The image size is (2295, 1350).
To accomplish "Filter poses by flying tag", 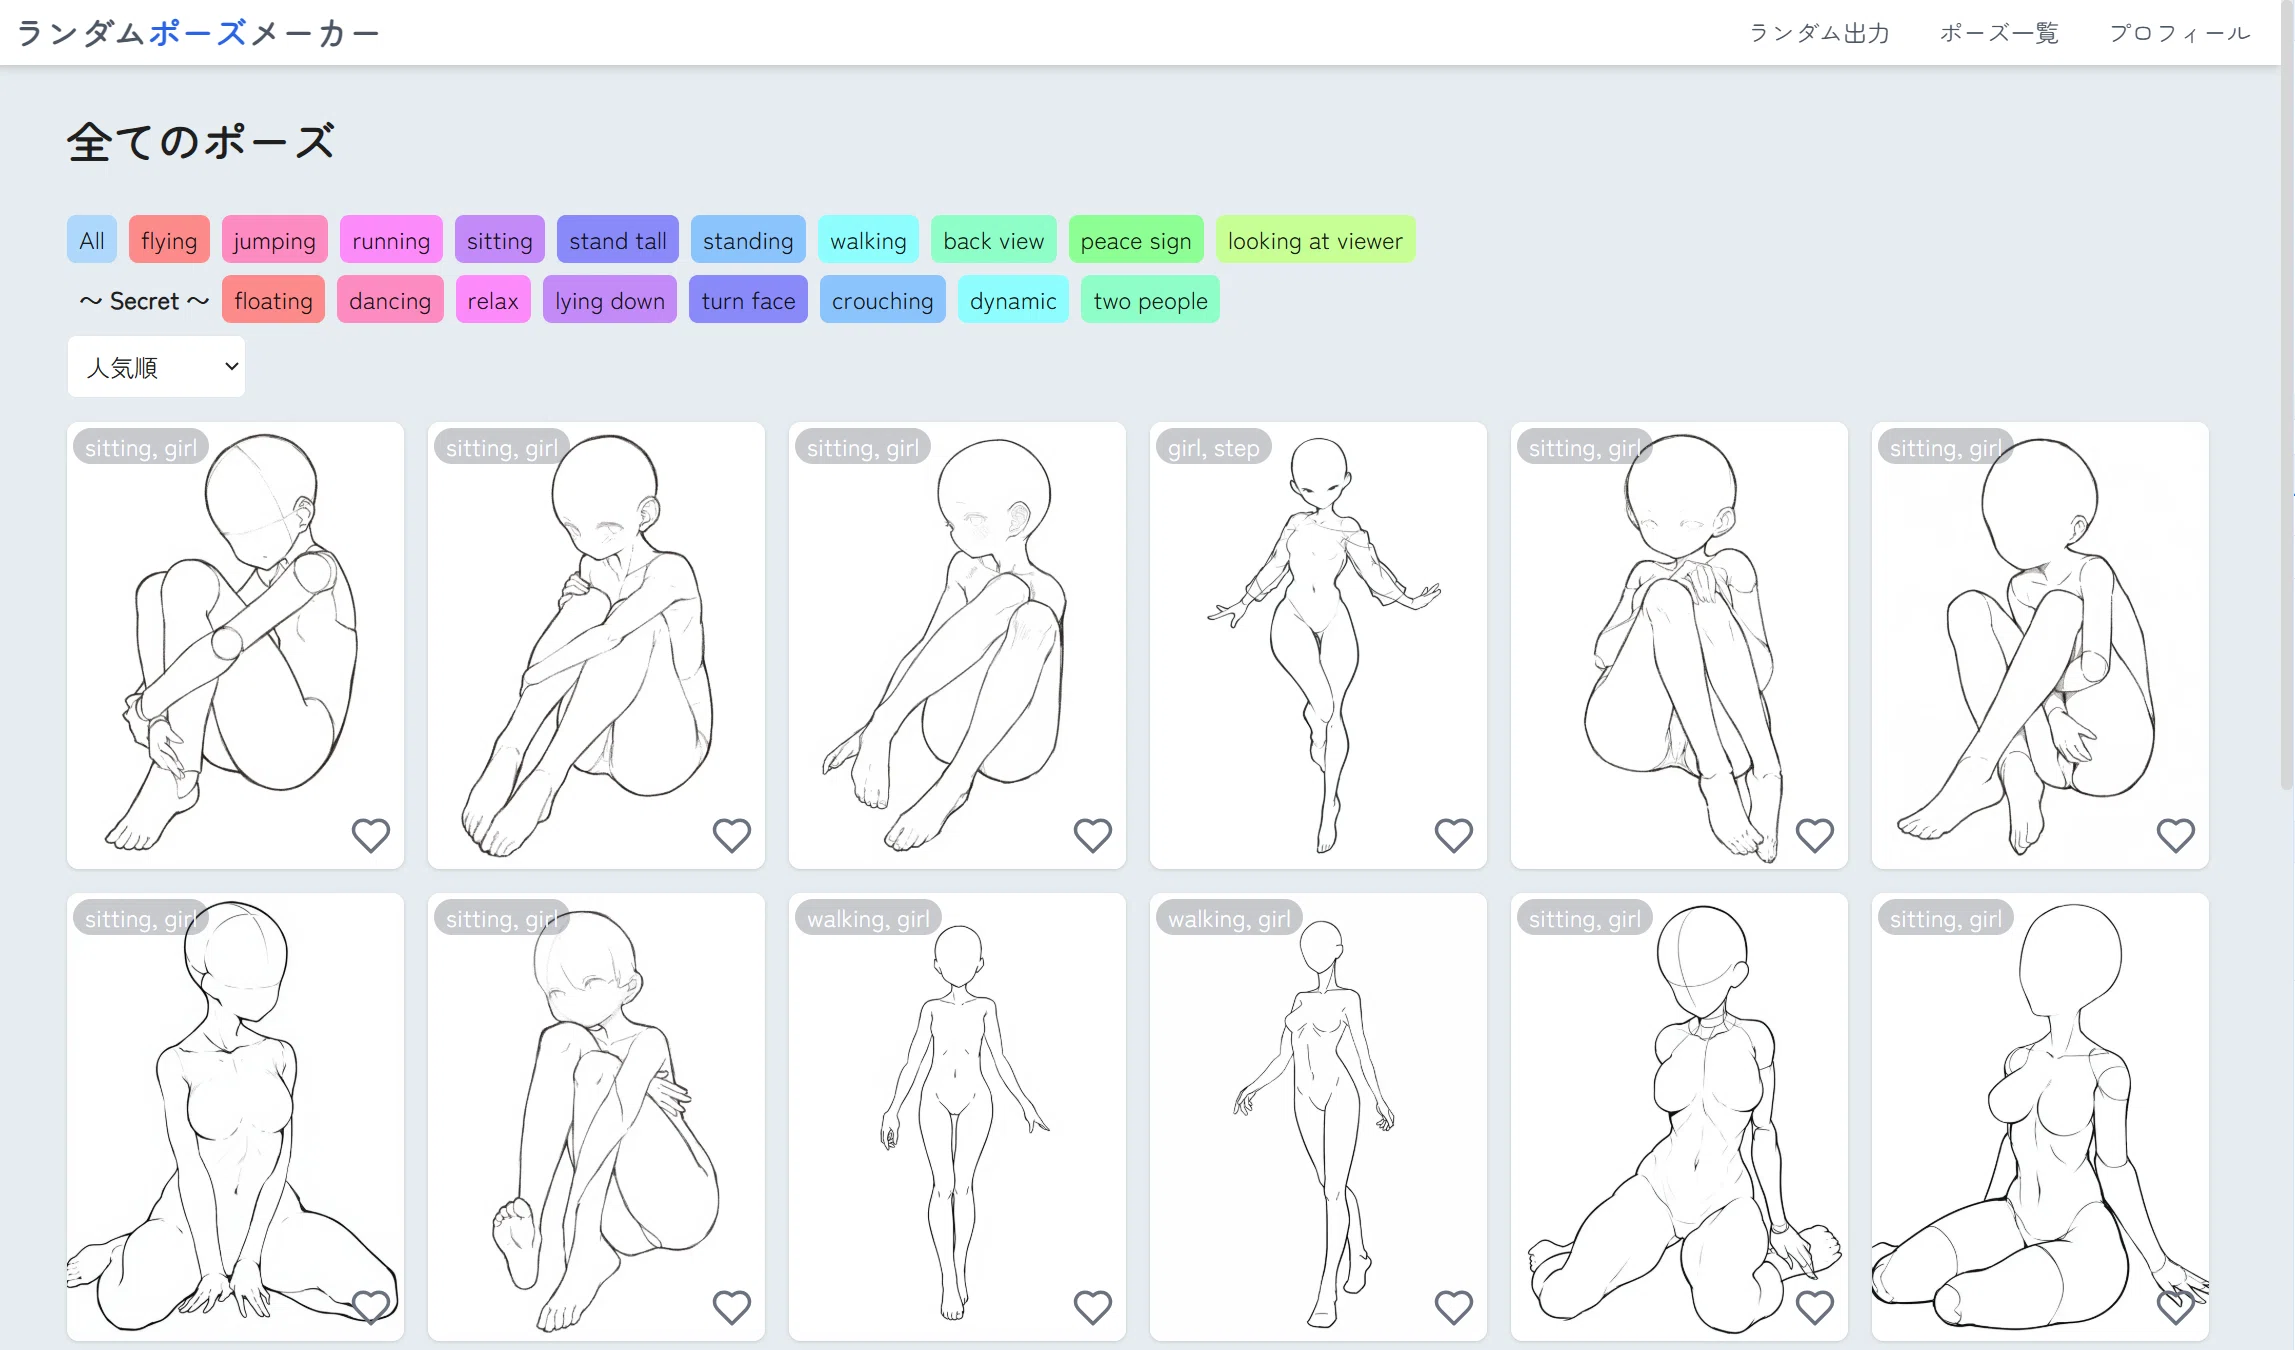I will (x=169, y=240).
